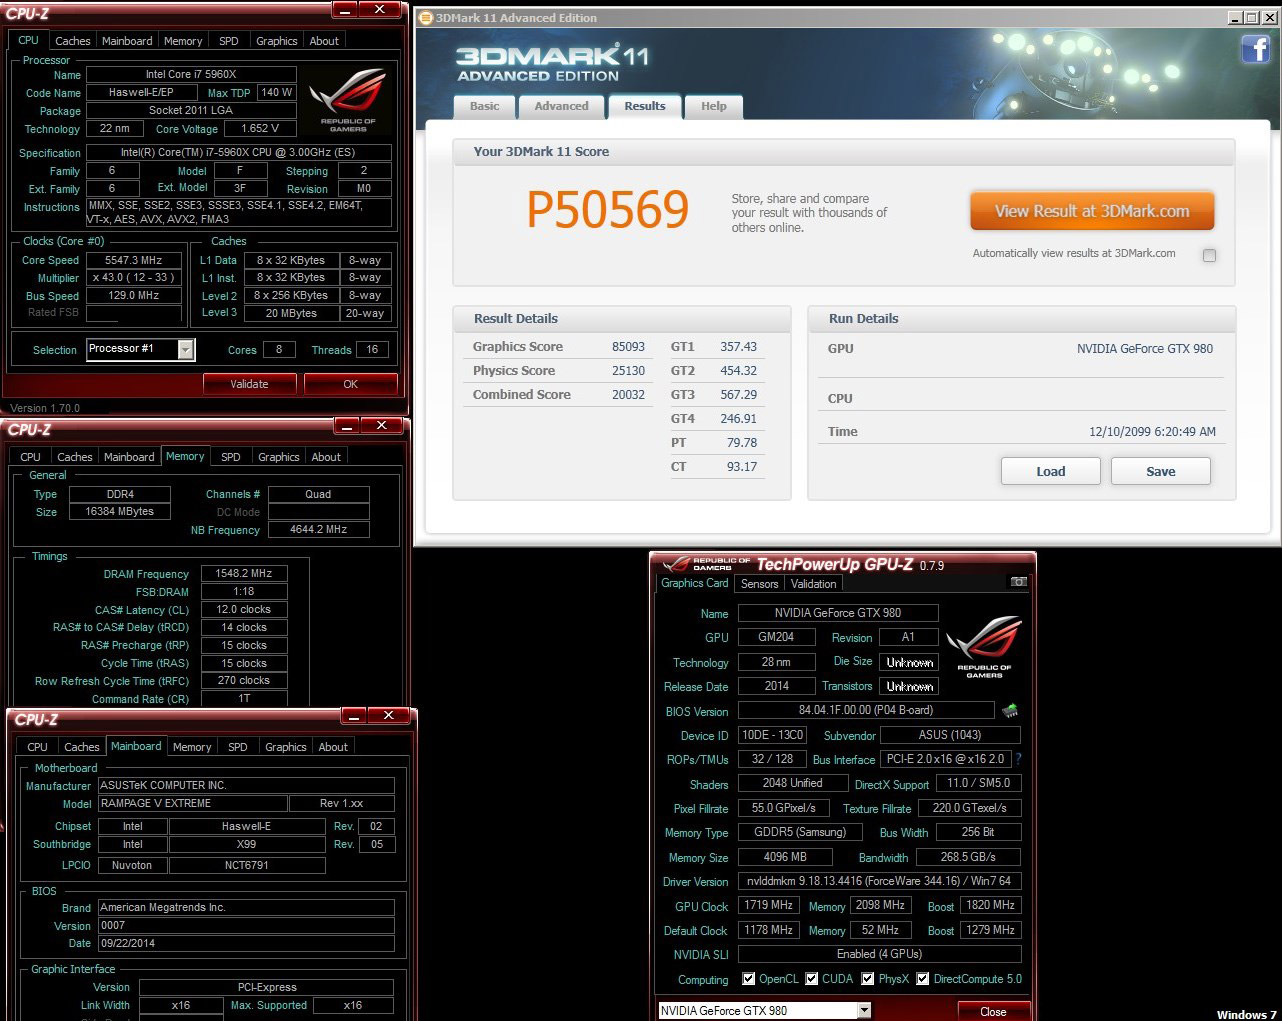The height and width of the screenshot is (1021, 1282).
Task: Click View Result at 3DMark.com button
Action: coord(1092,211)
